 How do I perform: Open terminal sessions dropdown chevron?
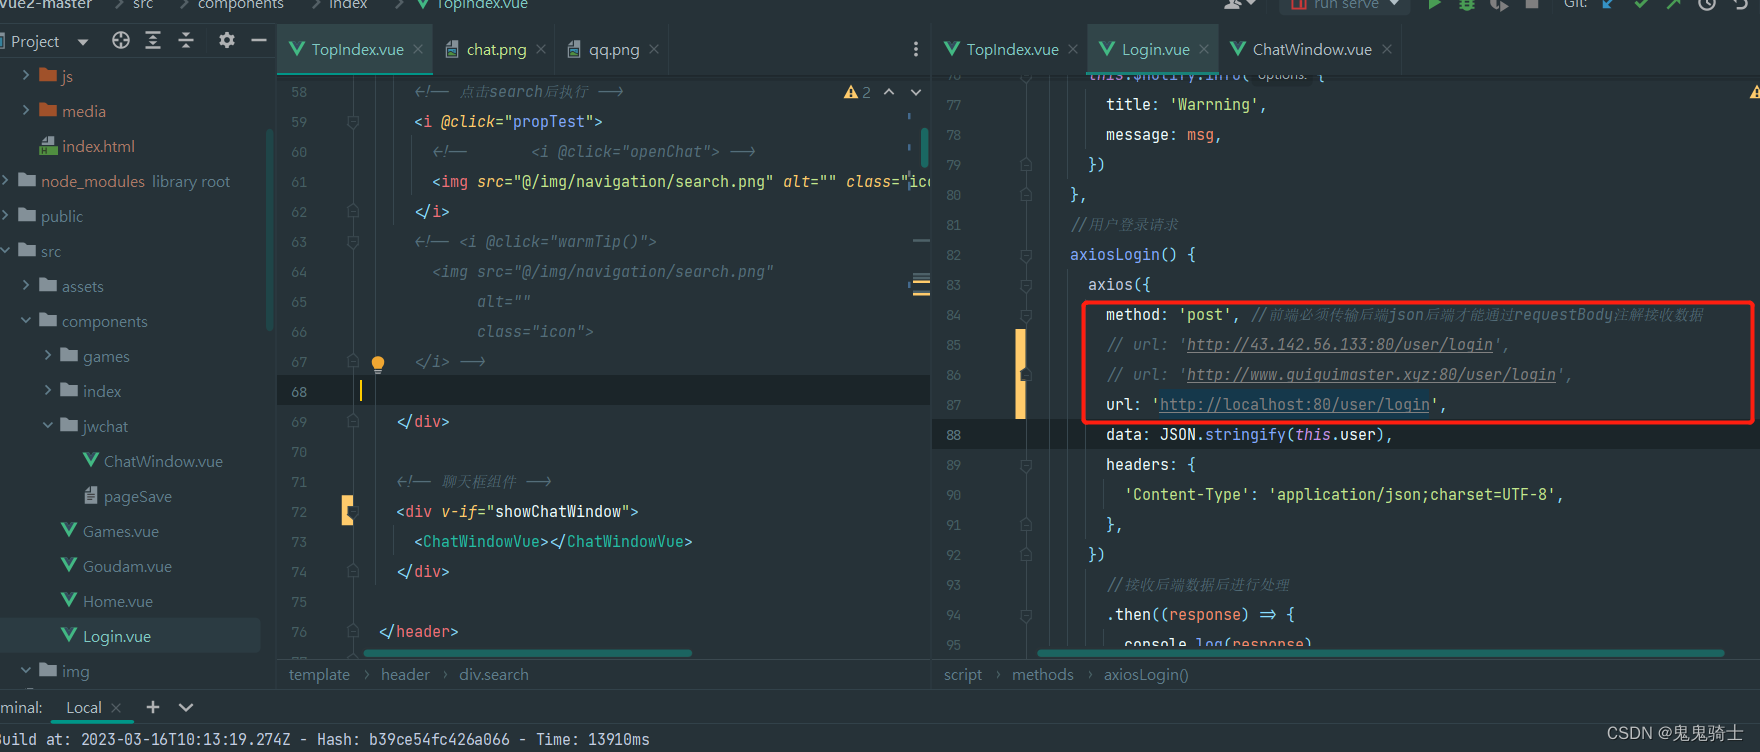186,707
